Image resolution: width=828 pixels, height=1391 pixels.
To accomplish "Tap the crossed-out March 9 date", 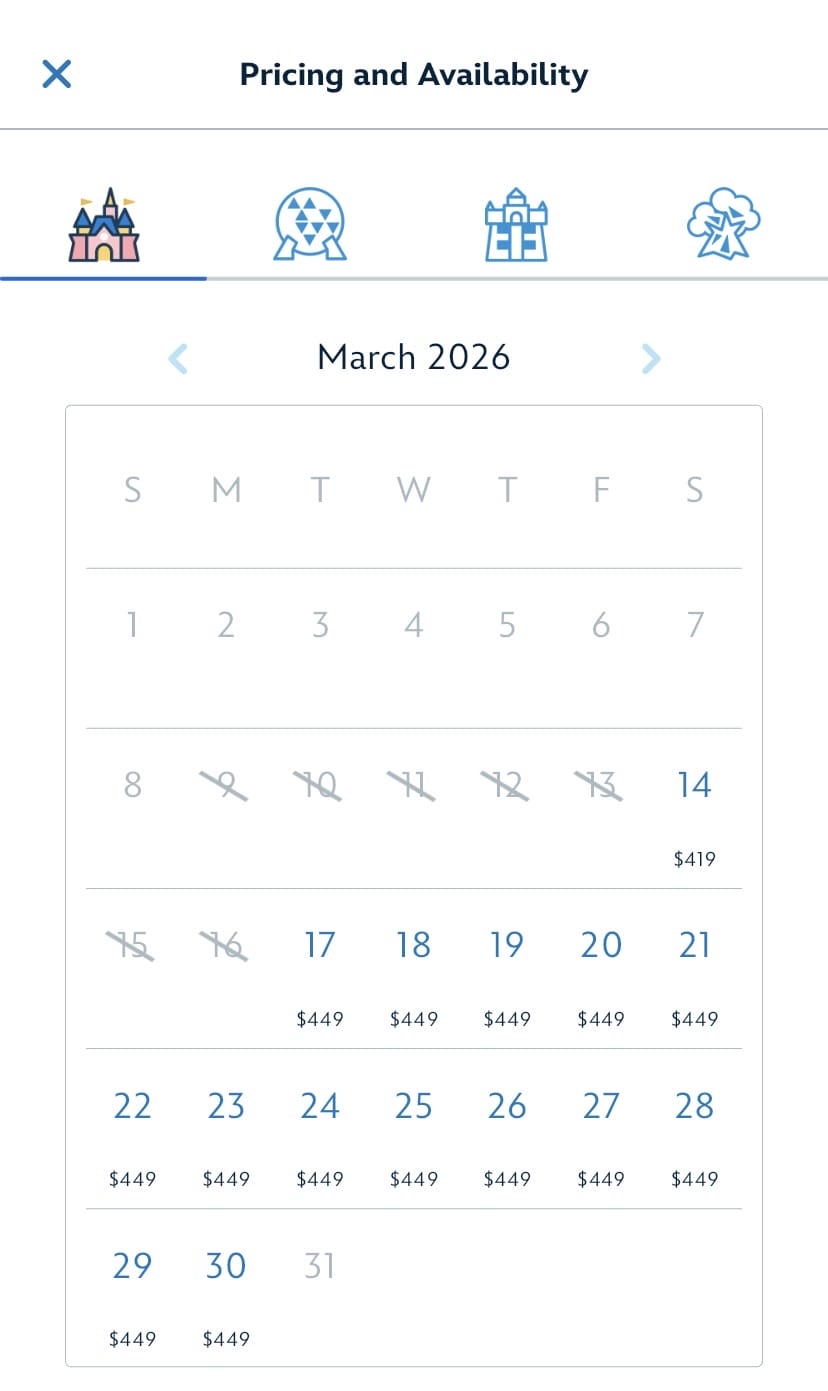I will pos(225,785).
